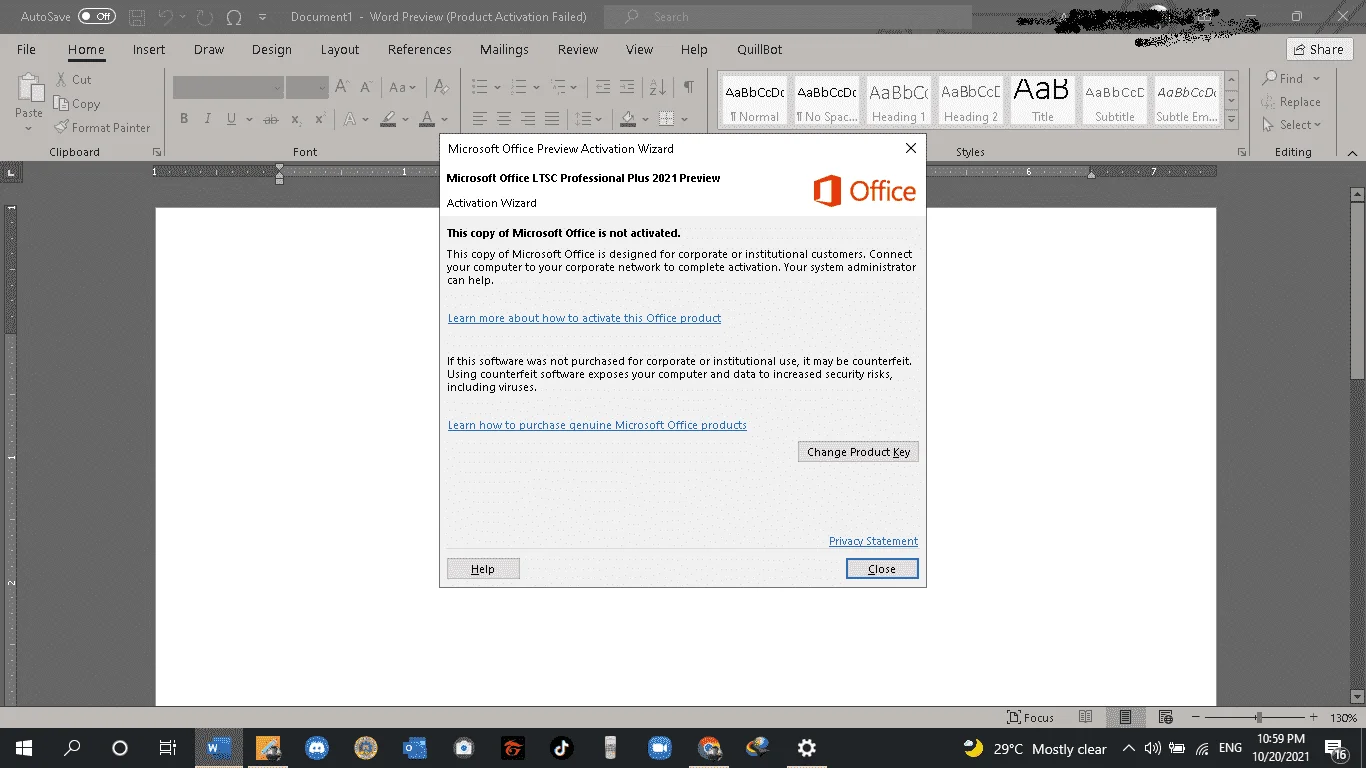Open the Privacy Statement link
The image size is (1366, 768).
873,541
